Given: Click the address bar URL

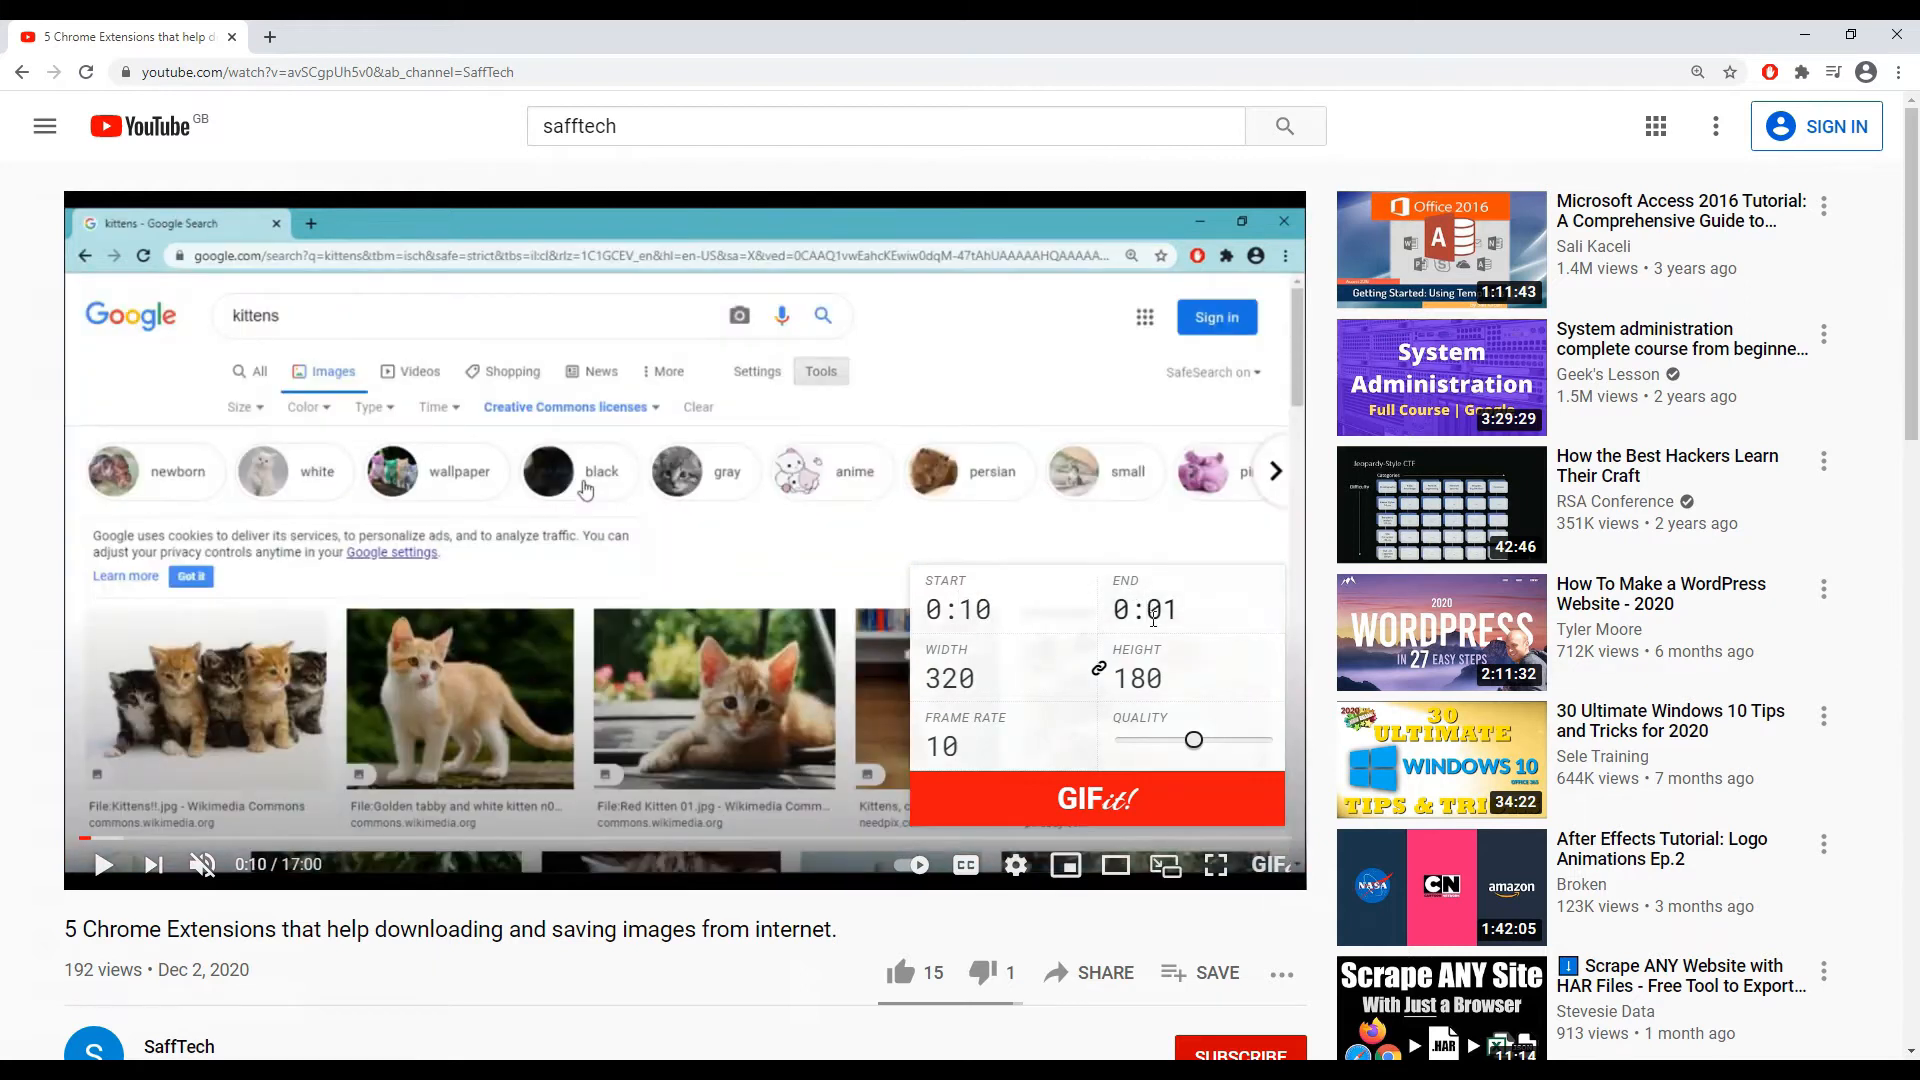Looking at the screenshot, I should pyautogui.click(x=327, y=72).
